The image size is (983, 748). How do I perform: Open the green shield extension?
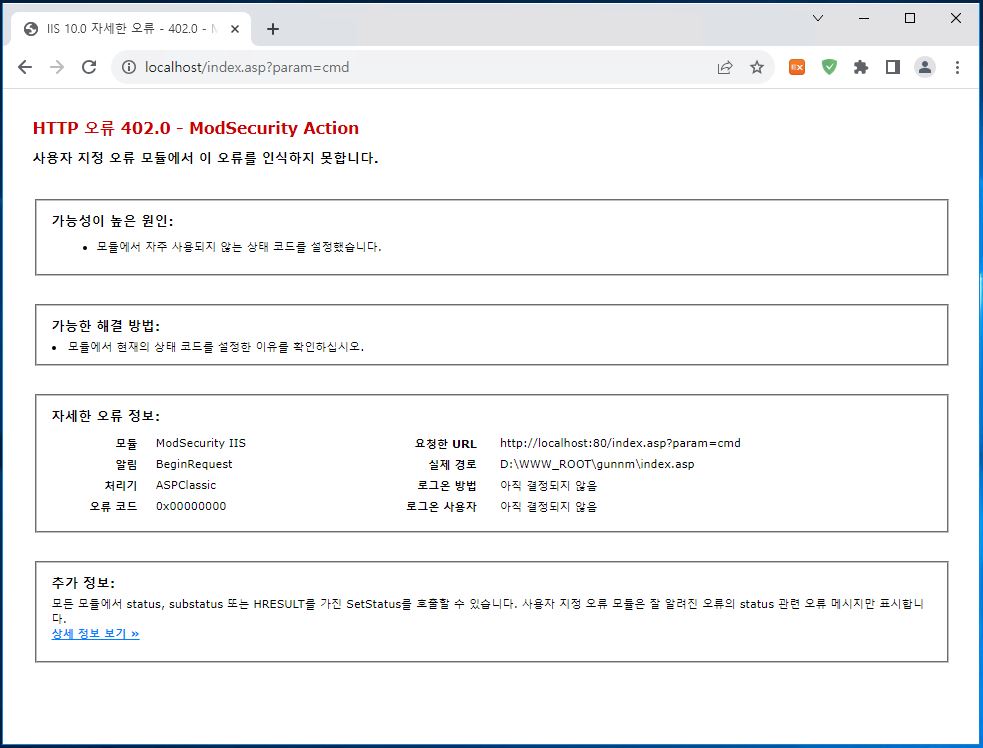829,67
